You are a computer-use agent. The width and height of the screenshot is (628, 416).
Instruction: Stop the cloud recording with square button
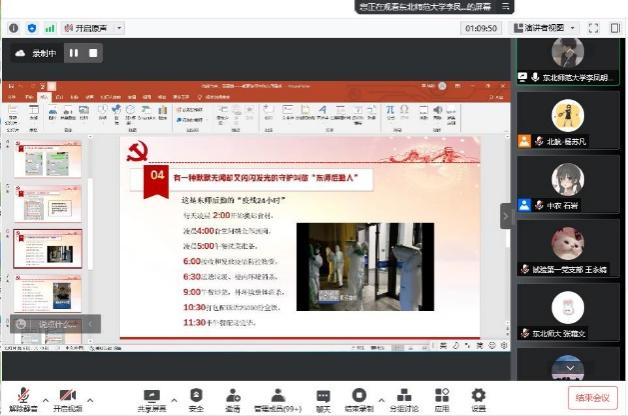(x=95, y=53)
